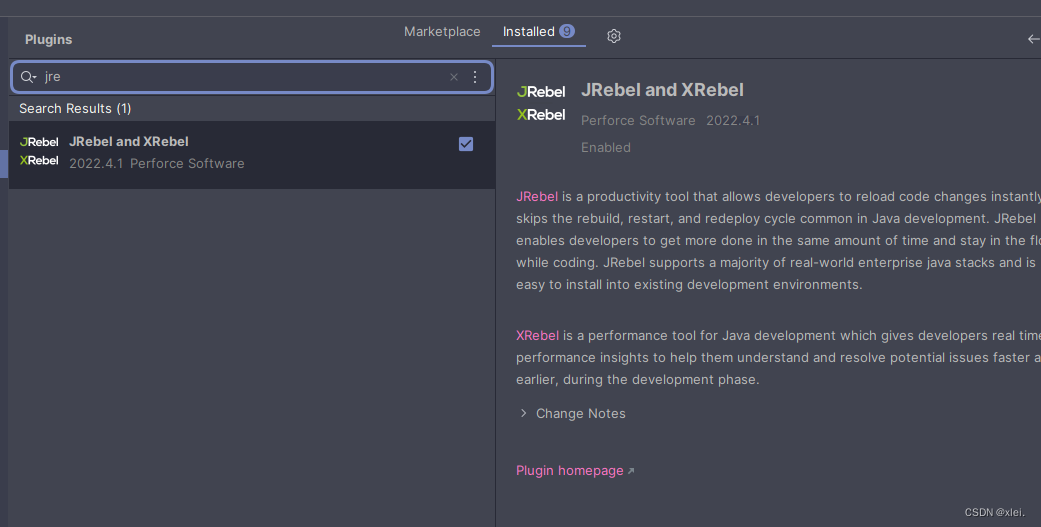
Task: Click the JRebel XRebel logo in the details pane
Action: click(541, 103)
